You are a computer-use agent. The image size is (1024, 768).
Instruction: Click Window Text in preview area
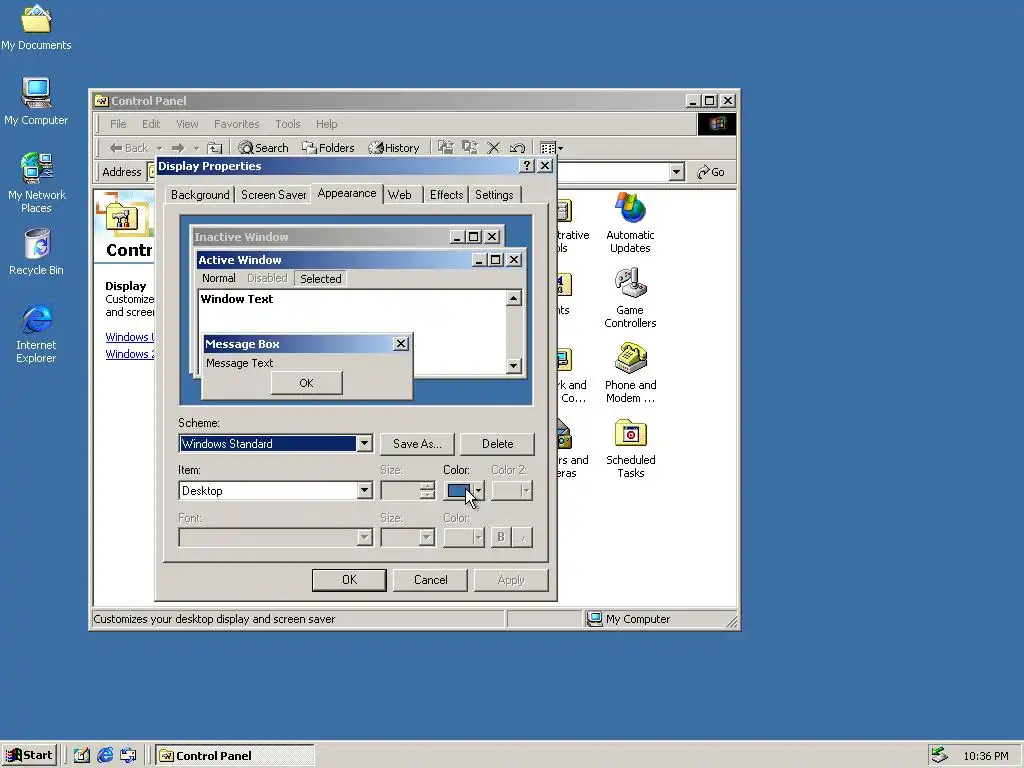(237, 299)
